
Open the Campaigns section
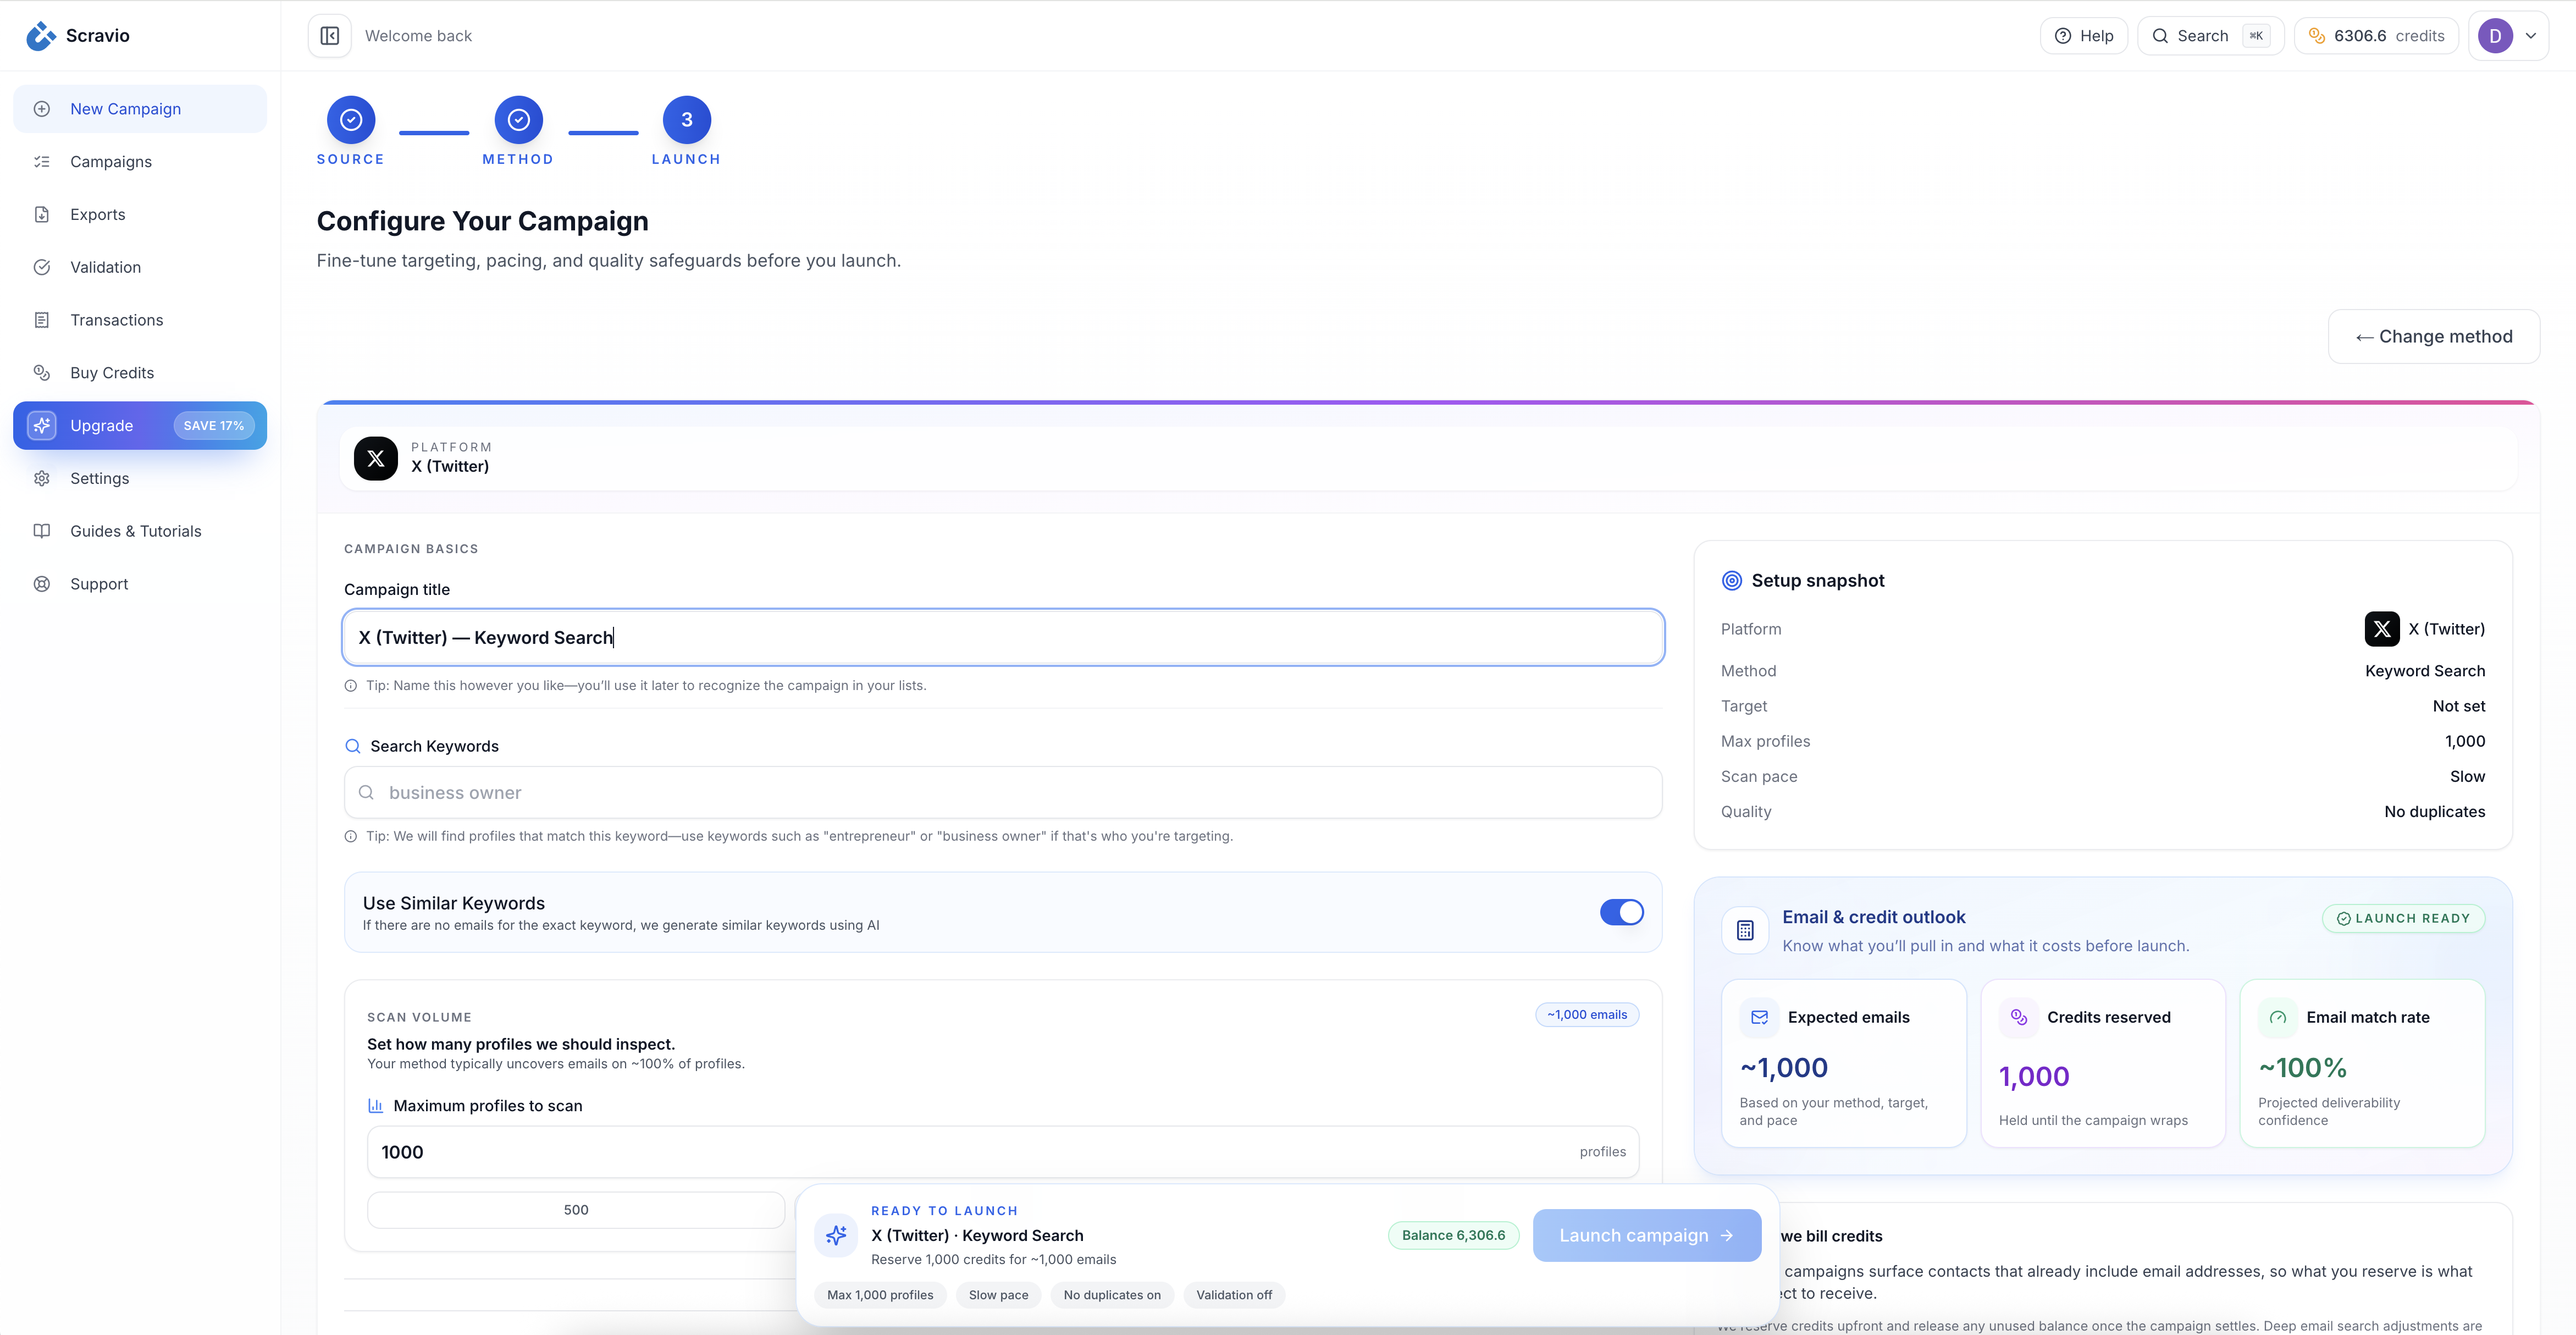pyautogui.click(x=110, y=161)
